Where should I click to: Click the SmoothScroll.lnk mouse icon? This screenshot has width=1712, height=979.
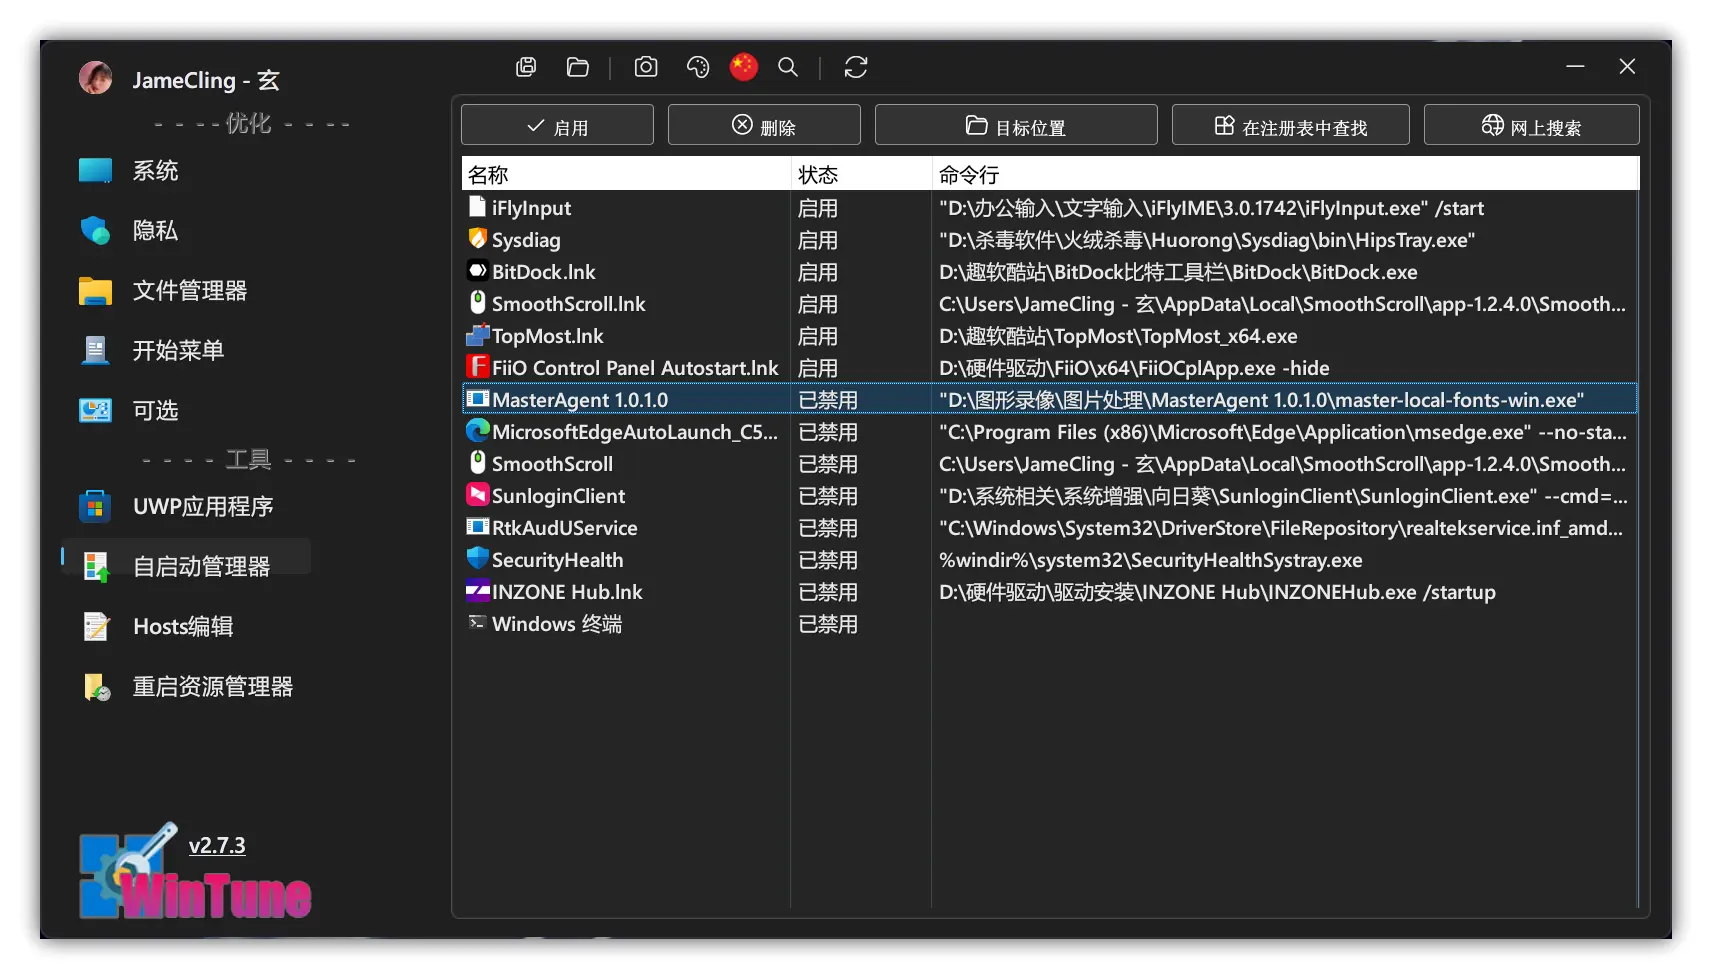pyautogui.click(x=478, y=302)
